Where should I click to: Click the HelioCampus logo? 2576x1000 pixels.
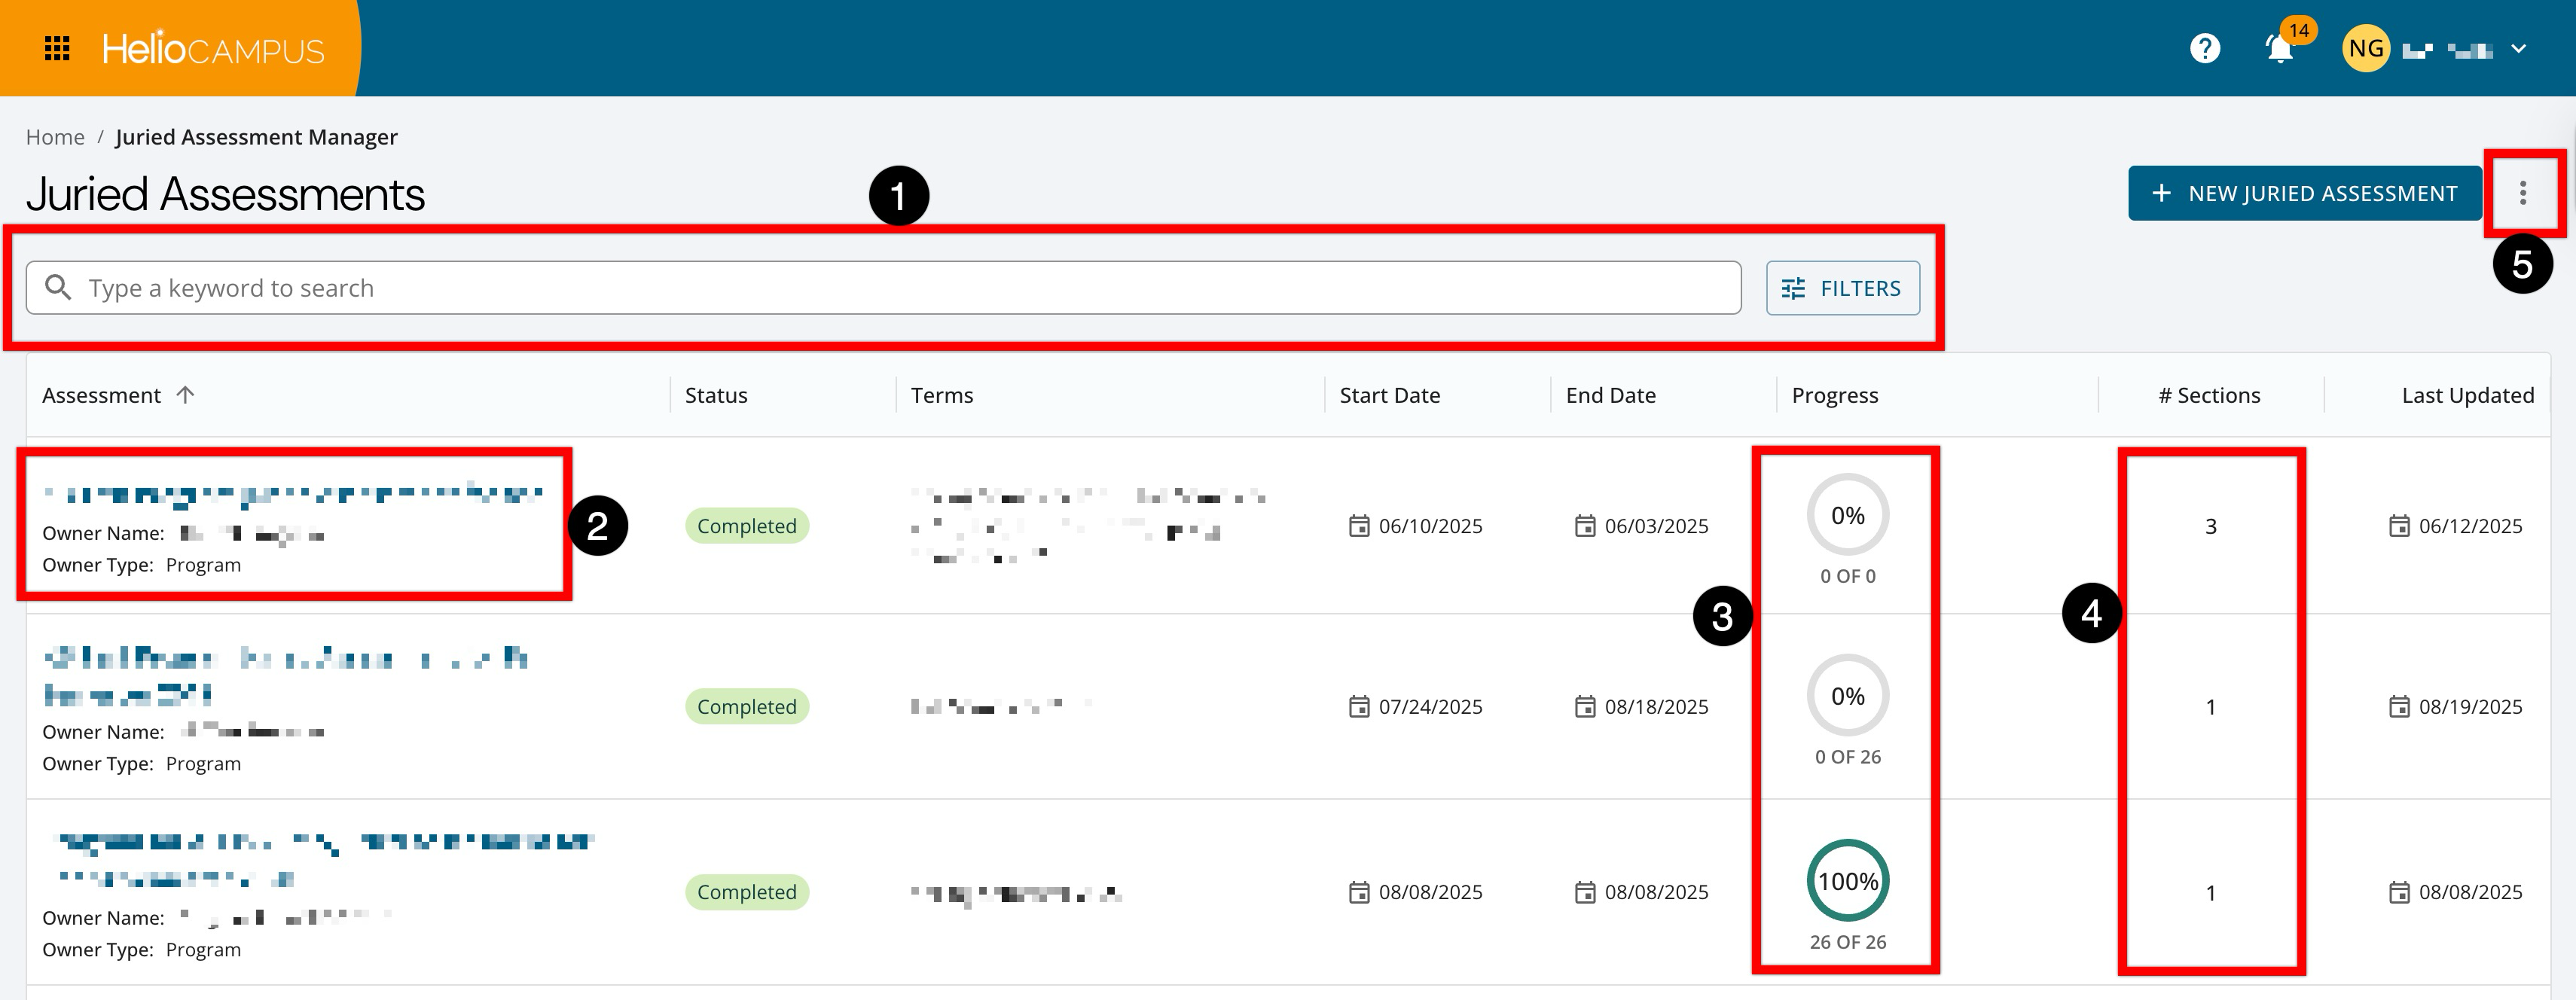[x=213, y=48]
